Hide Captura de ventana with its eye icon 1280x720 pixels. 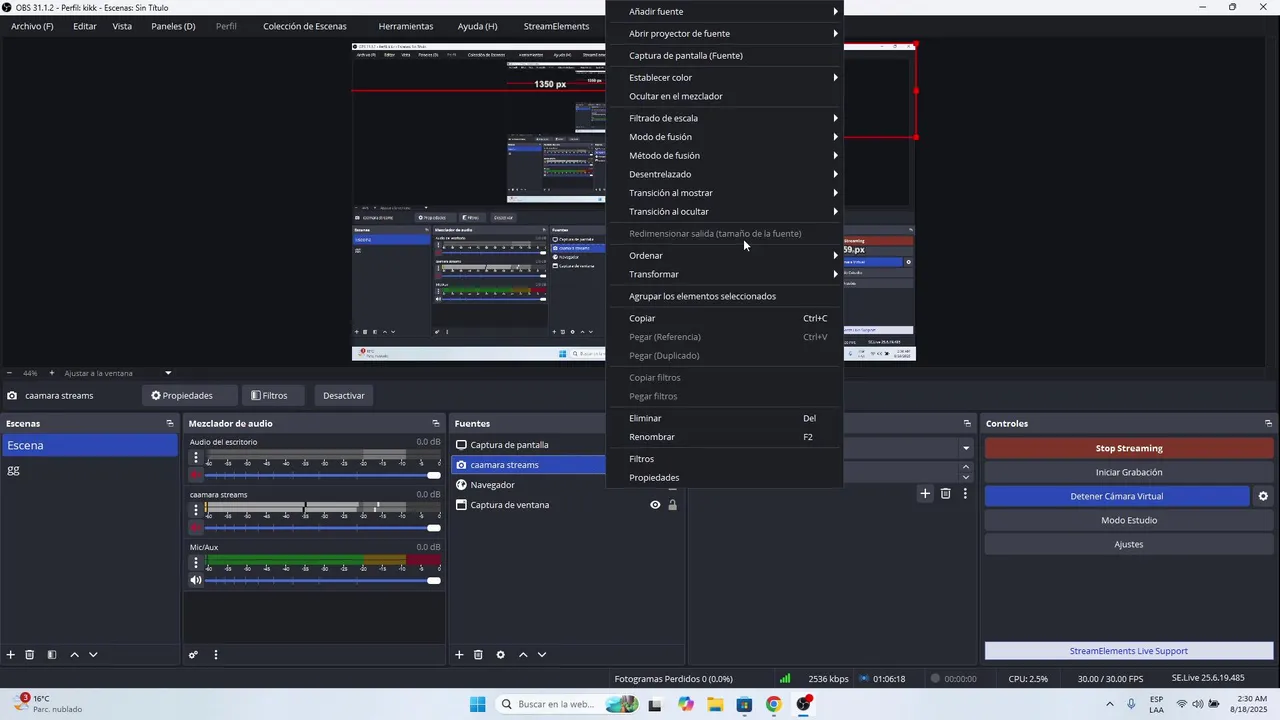(655, 505)
